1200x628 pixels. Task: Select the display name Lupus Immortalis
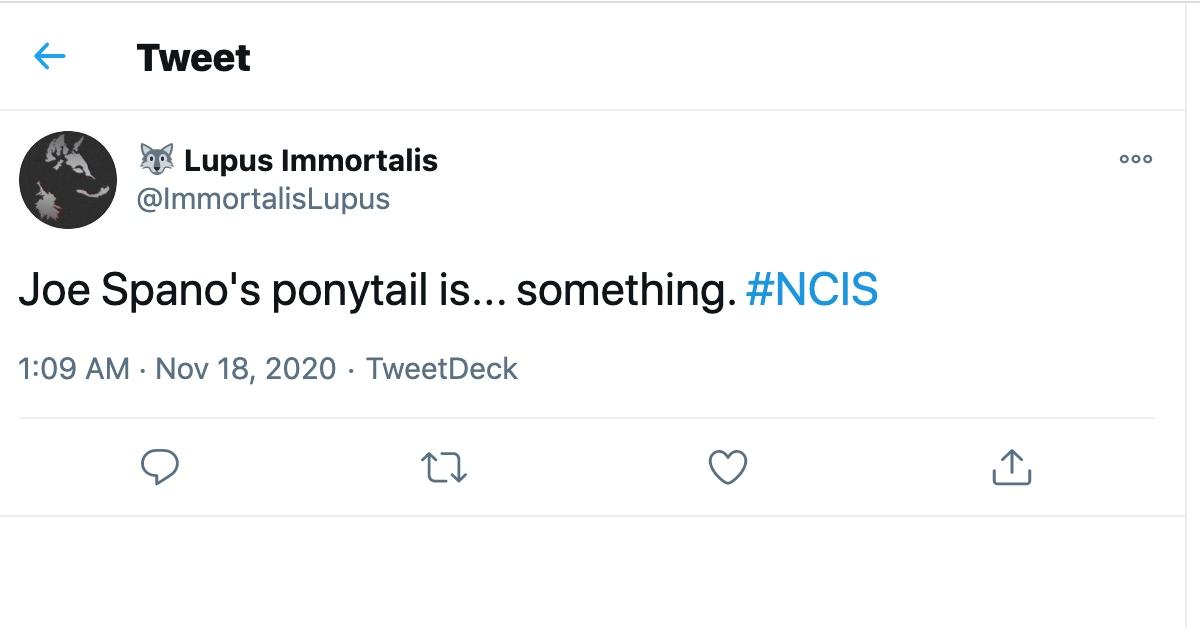coord(310,159)
